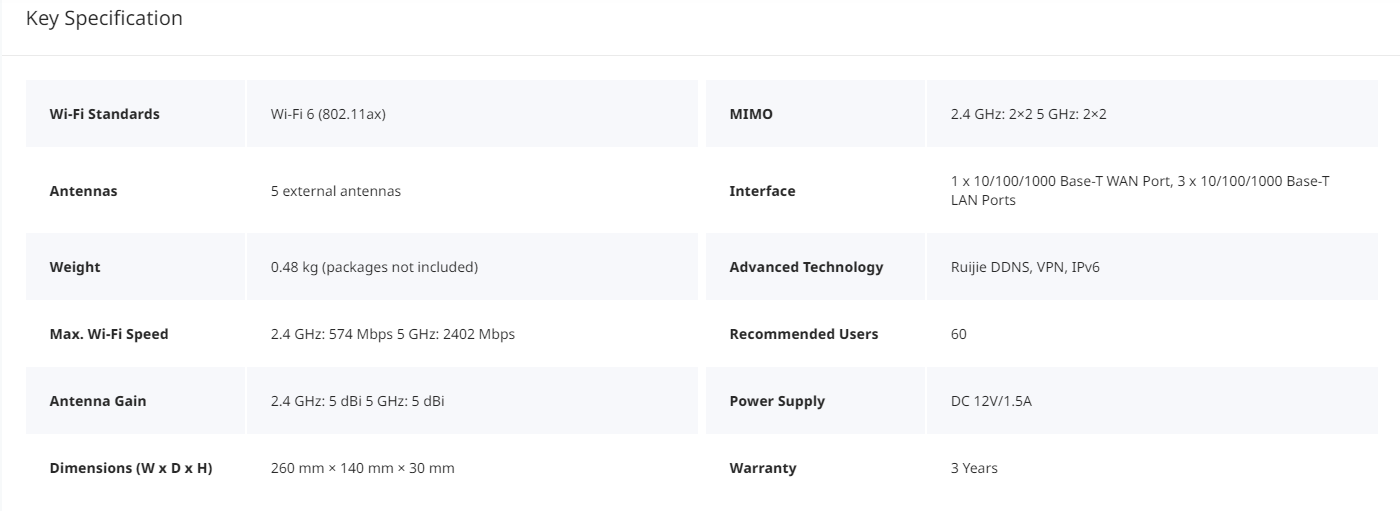The width and height of the screenshot is (1400, 511).
Task: Select the MIMO label cell
Action: click(815, 114)
